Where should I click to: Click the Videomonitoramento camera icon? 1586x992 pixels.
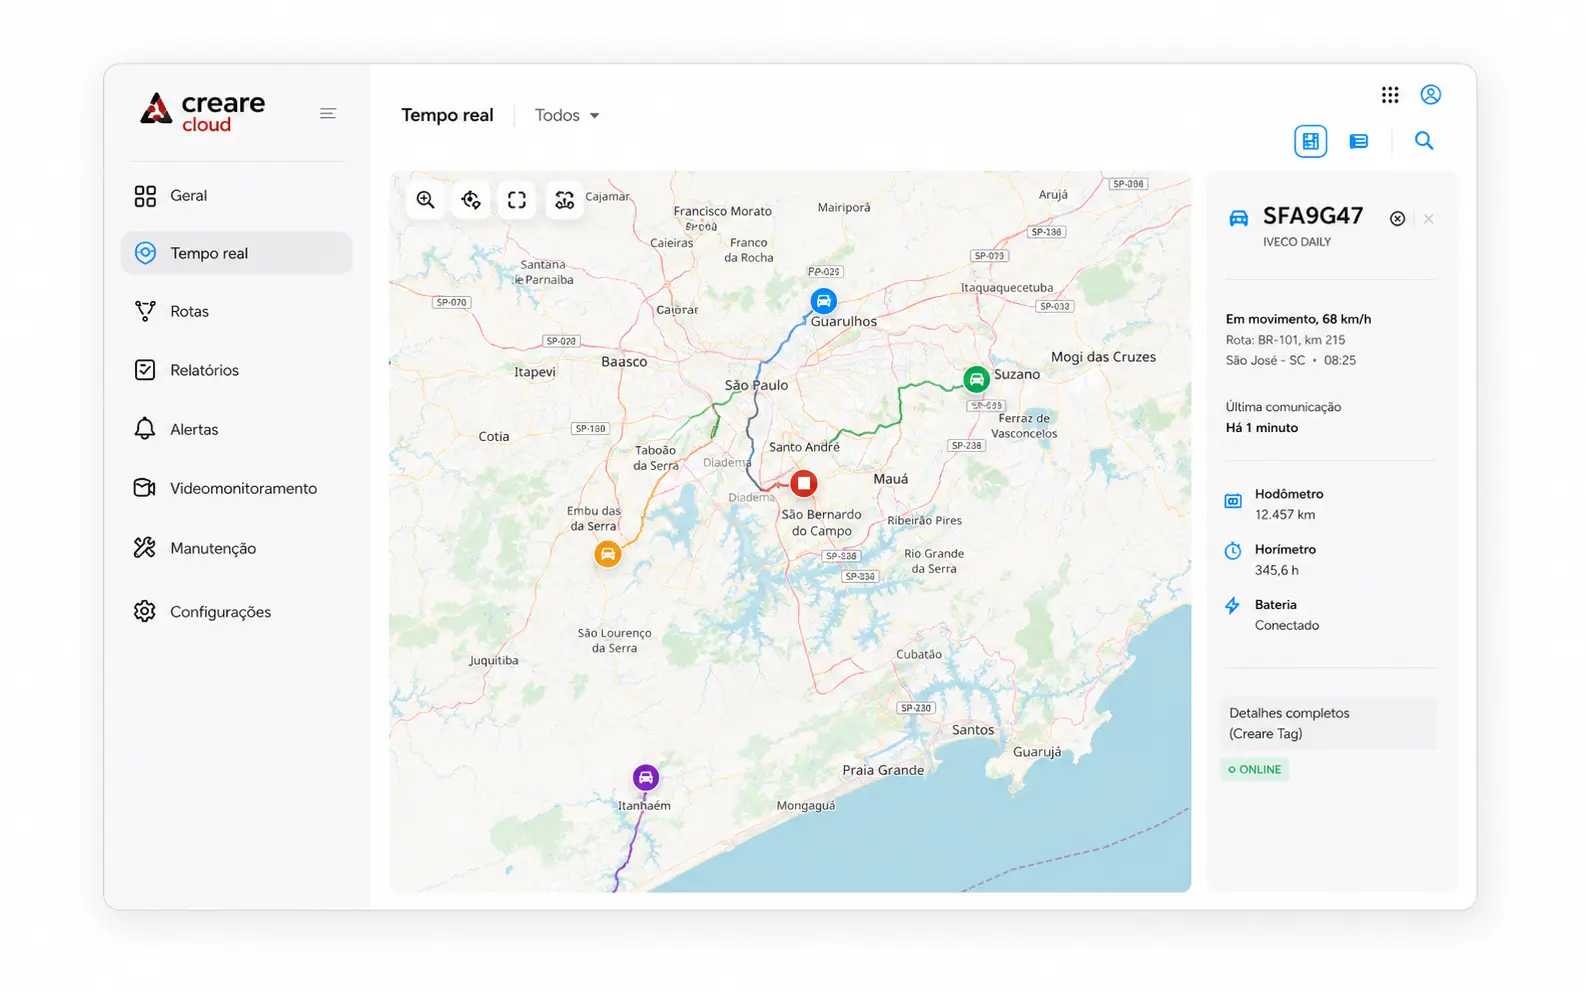click(145, 488)
